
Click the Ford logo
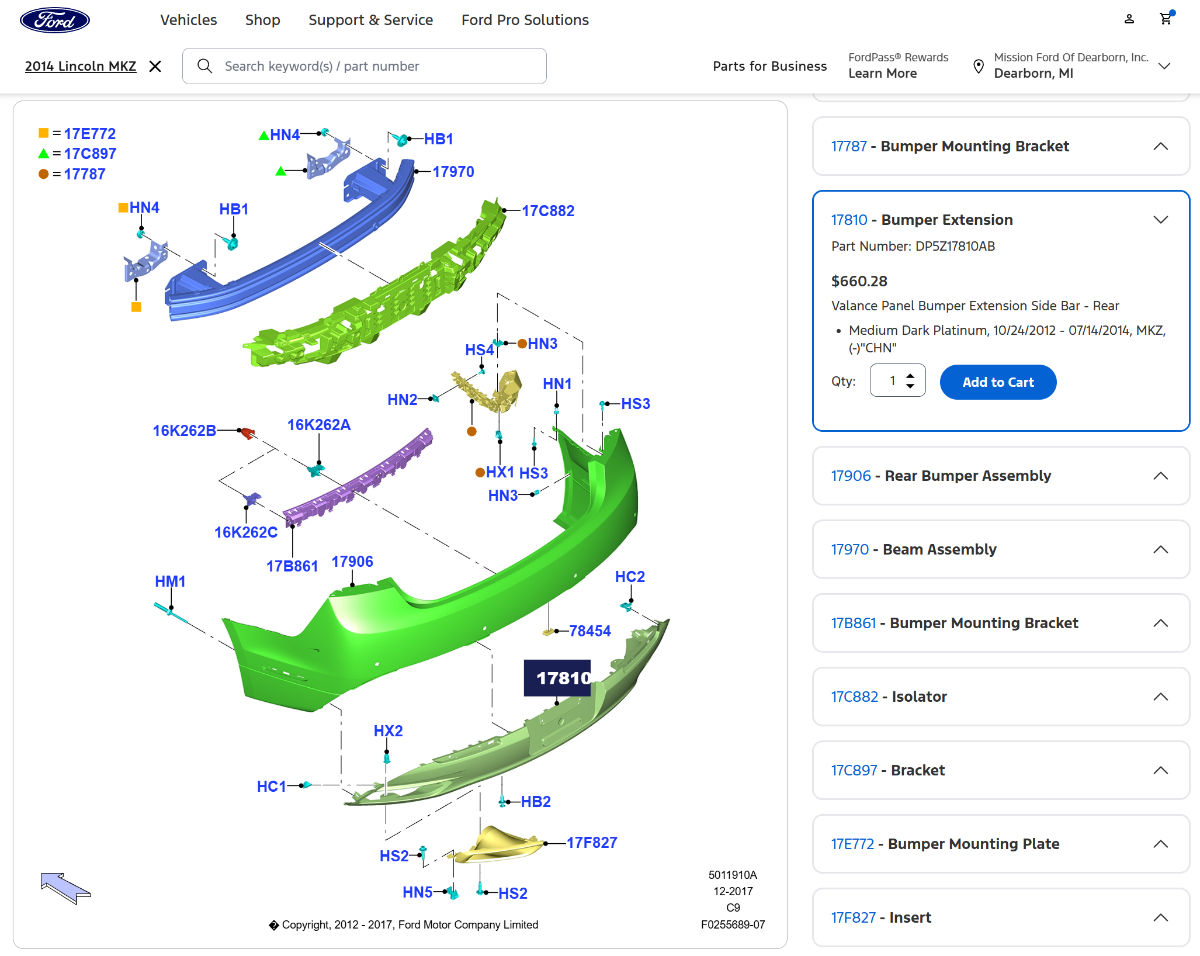55,20
